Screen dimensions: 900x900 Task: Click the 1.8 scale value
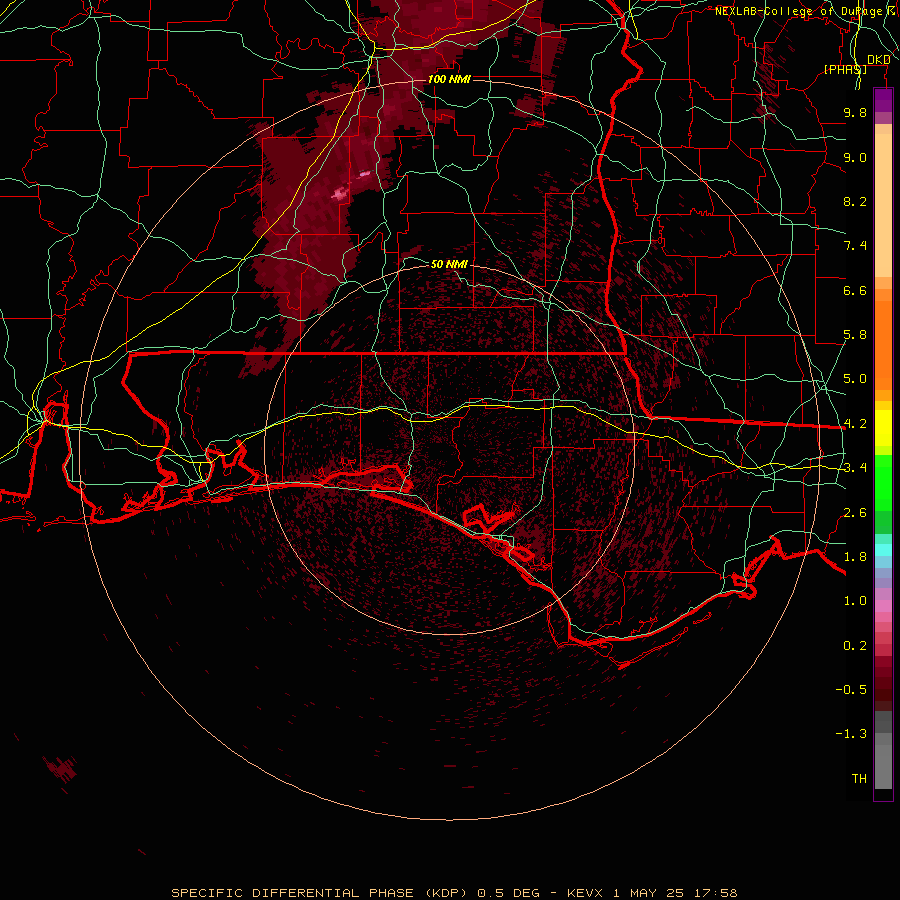[x=855, y=557]
